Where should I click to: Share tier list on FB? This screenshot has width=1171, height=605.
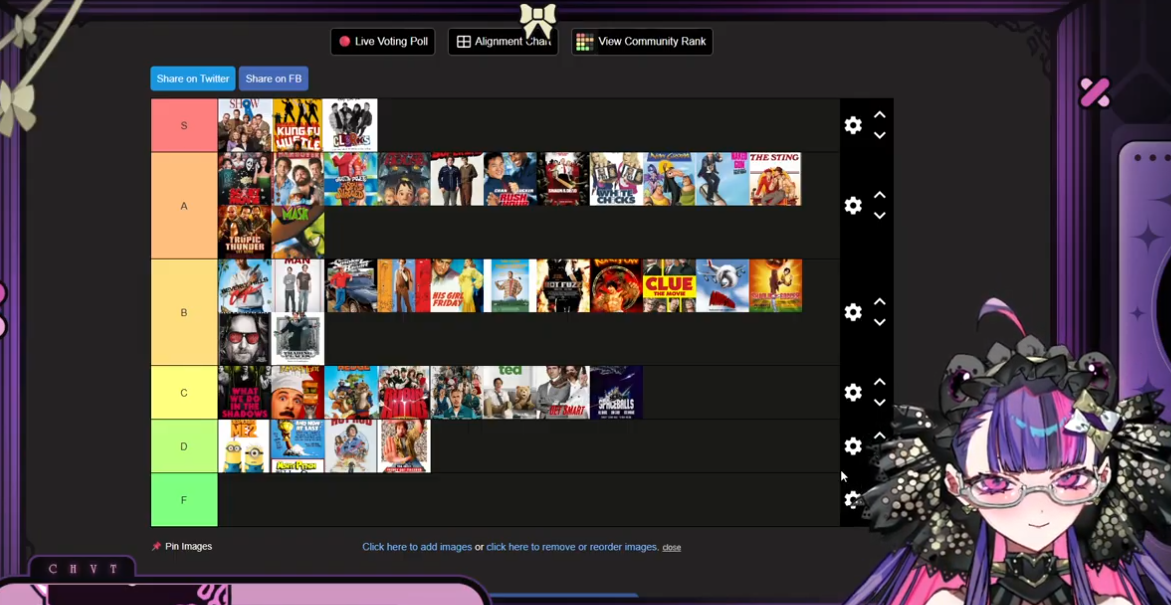tap(273, 78)
